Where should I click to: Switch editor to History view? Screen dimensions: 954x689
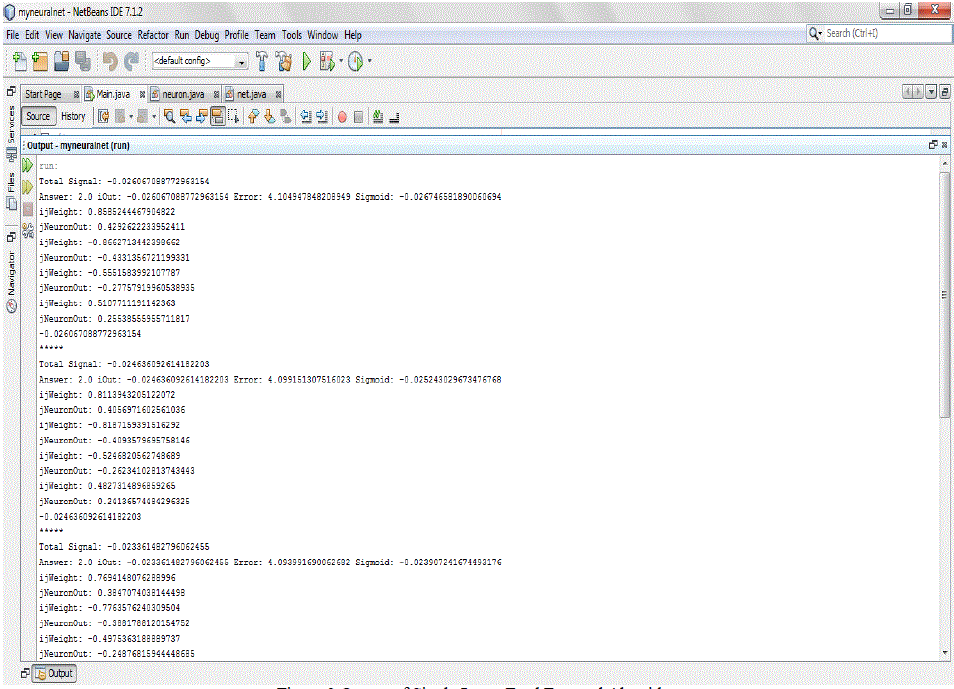73,116
